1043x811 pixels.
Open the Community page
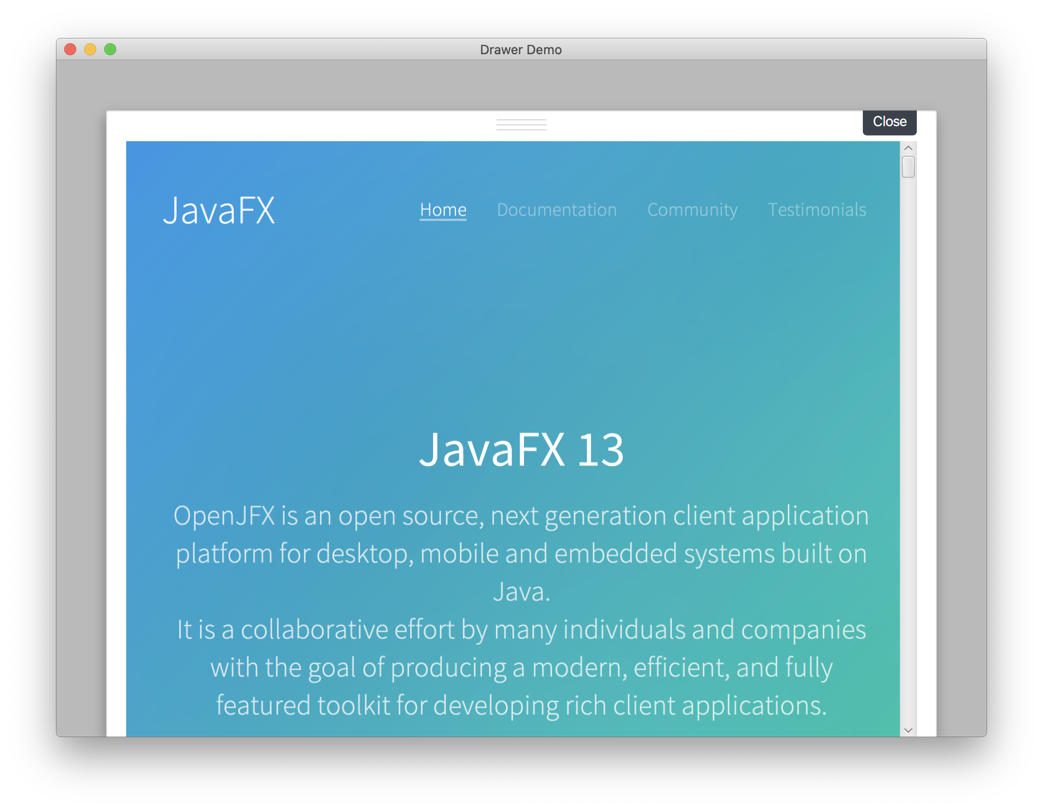click(693, 210)
